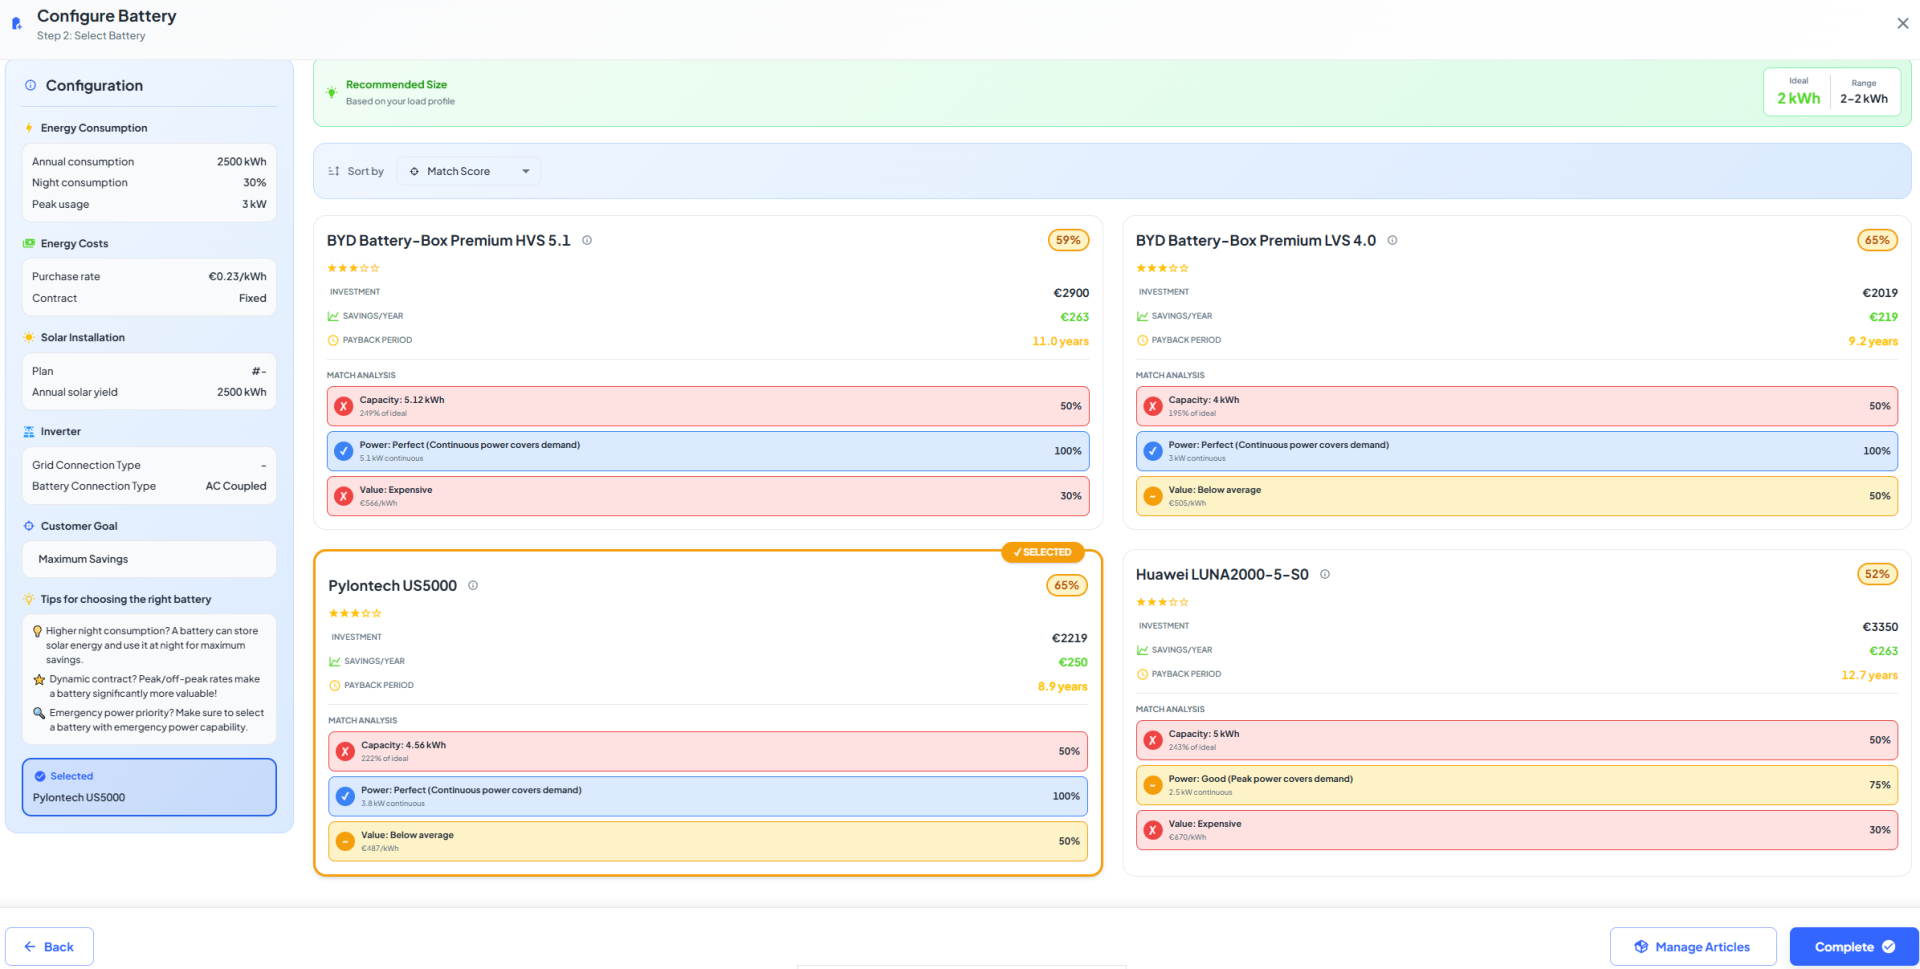Click the 52% match score badge on Huawei
Screen dimensions: 1920x969
click(x=1877, y=574)
